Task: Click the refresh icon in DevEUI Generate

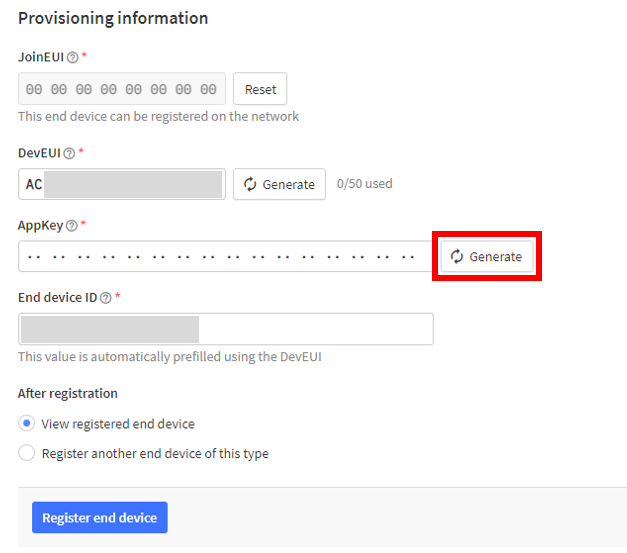Action: click(250, 184)
